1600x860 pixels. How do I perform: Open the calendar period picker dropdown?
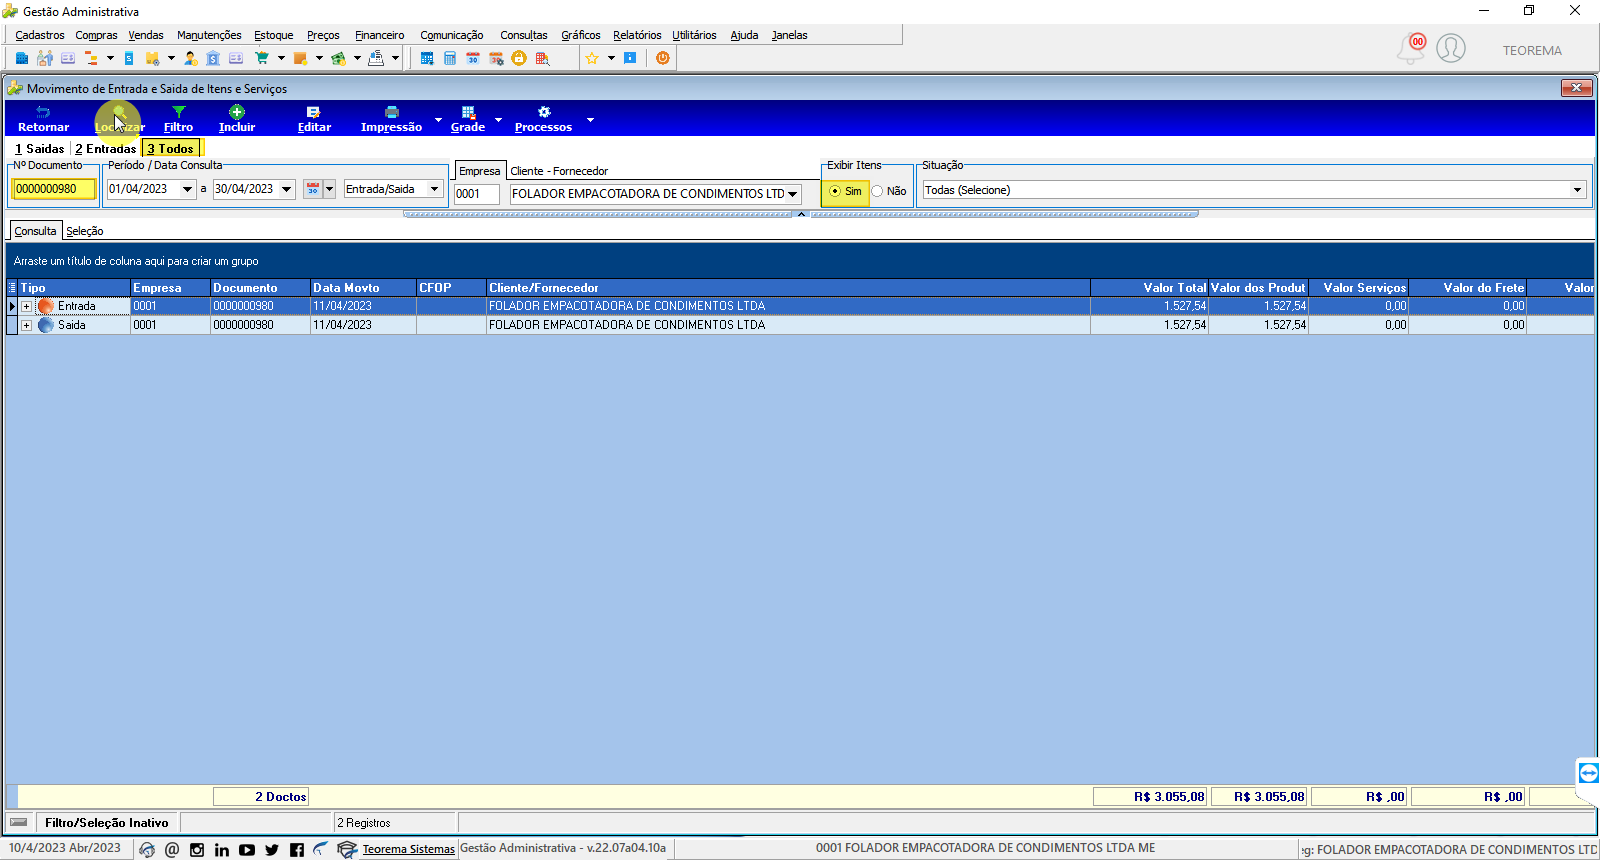[x=330, y=189]
